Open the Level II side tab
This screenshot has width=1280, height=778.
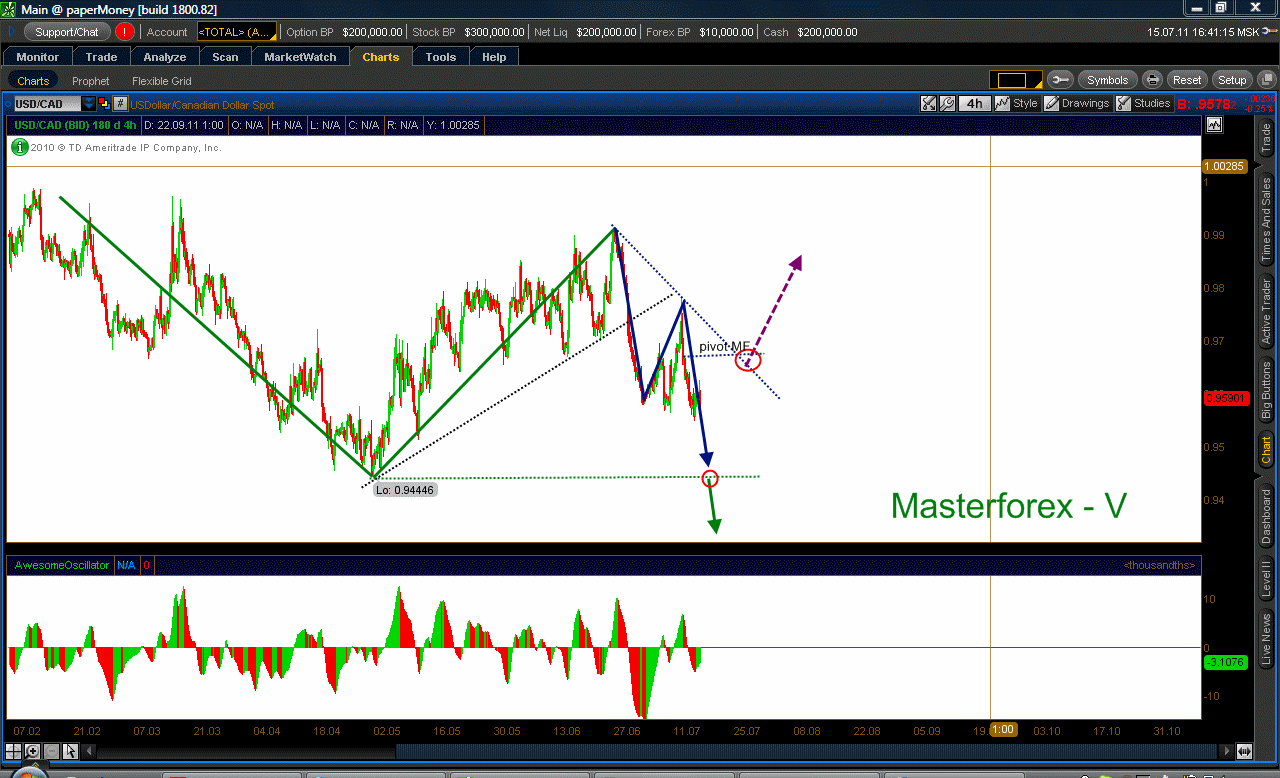(1266, 580)
